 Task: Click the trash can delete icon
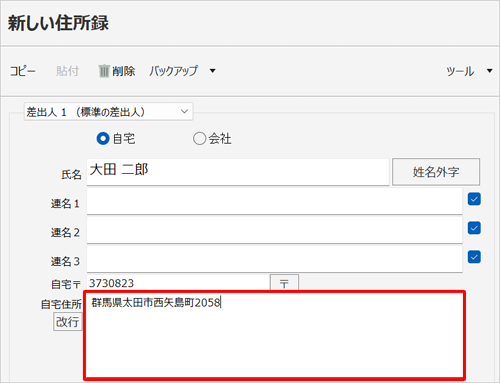(104, 71)
